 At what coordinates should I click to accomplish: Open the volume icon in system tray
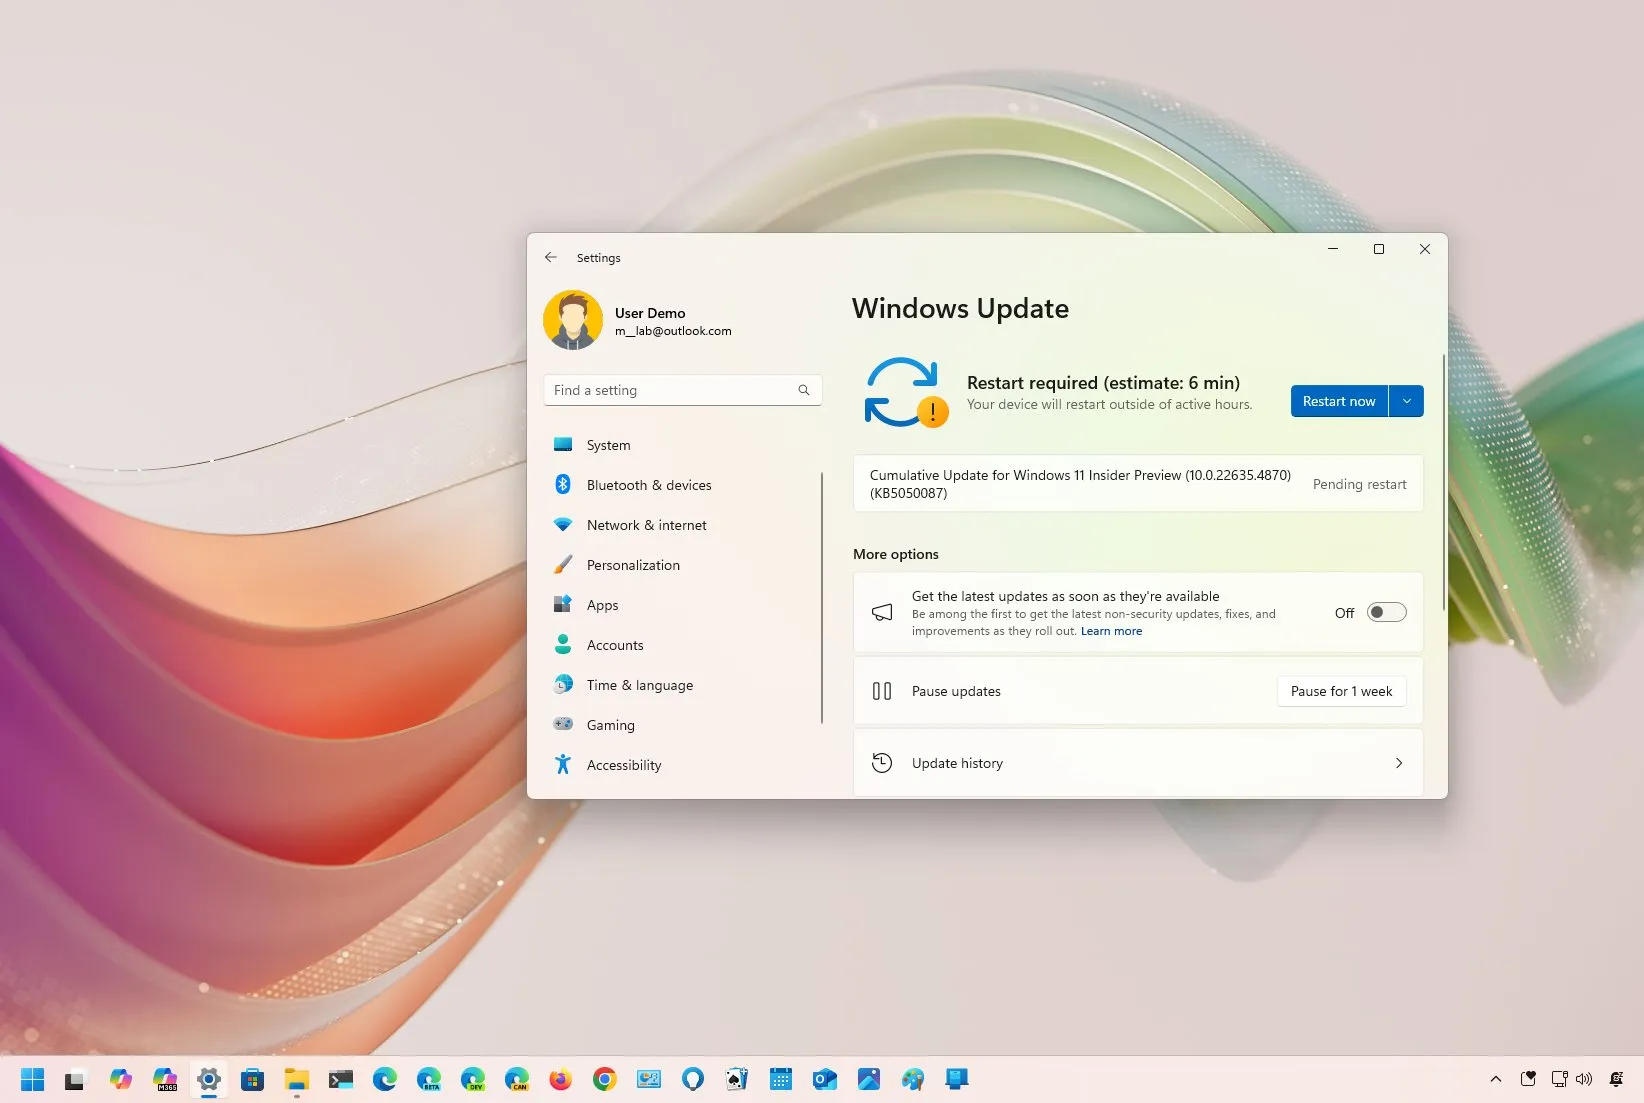click(1584, 1079)
